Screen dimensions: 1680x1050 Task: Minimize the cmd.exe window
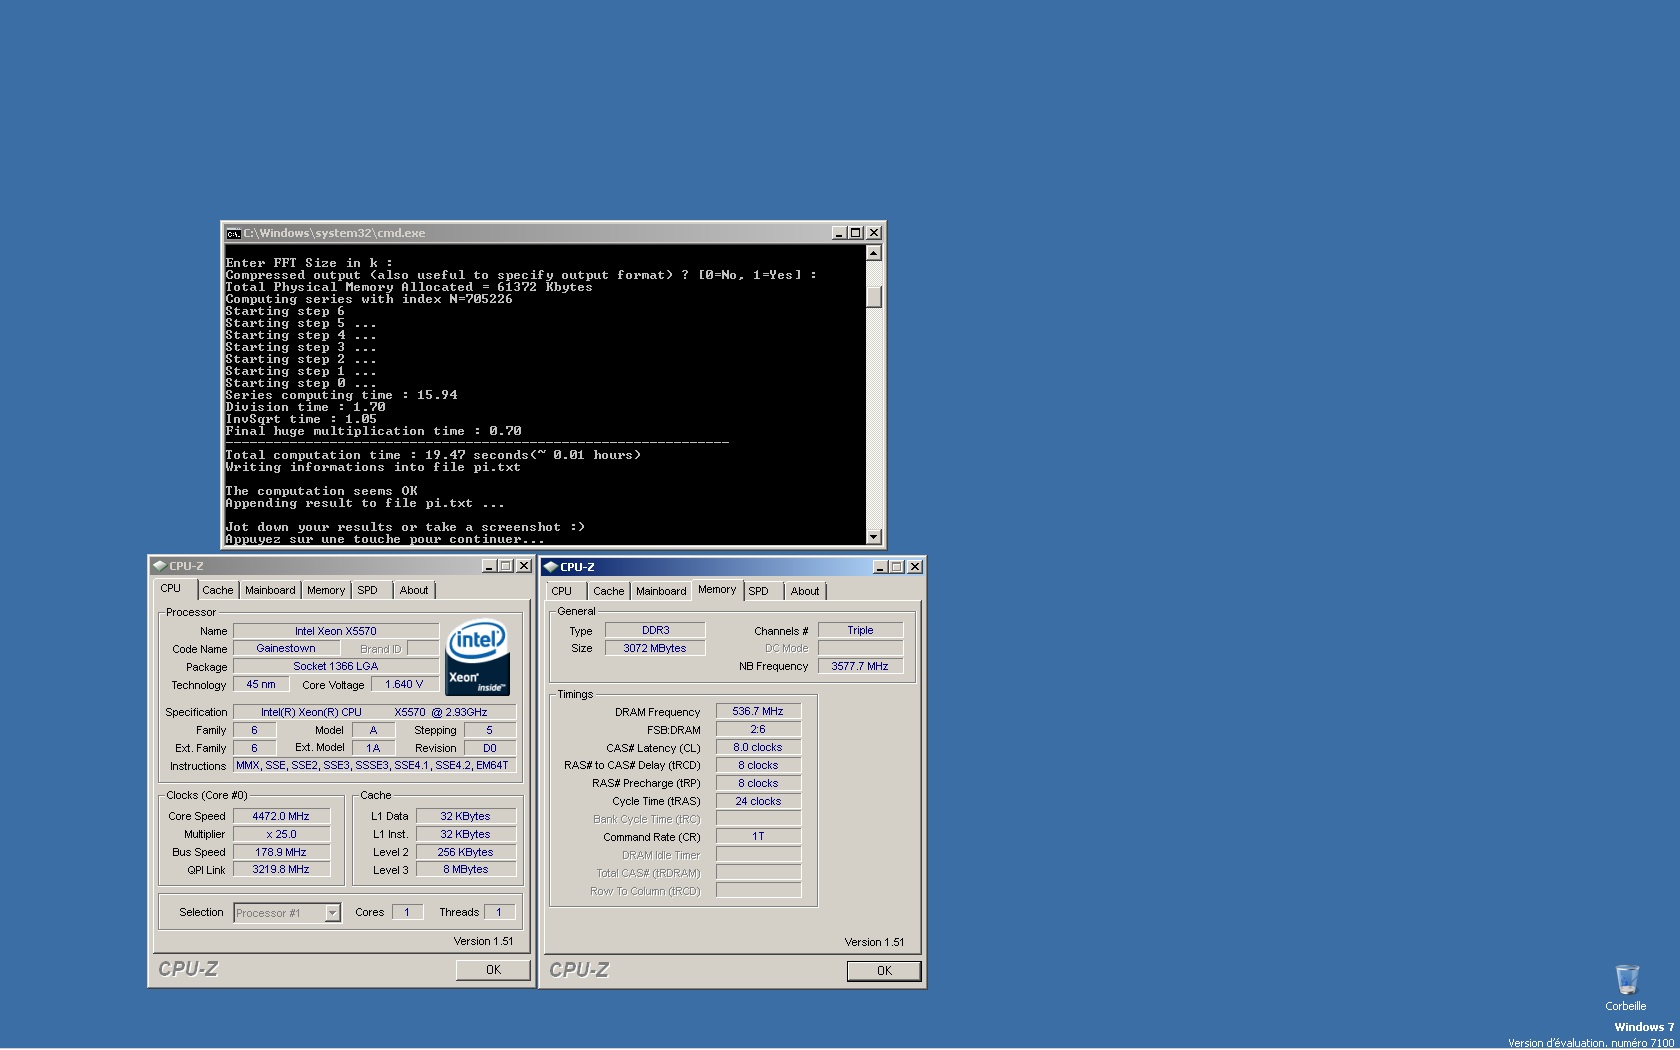click(x=839, y=233)
